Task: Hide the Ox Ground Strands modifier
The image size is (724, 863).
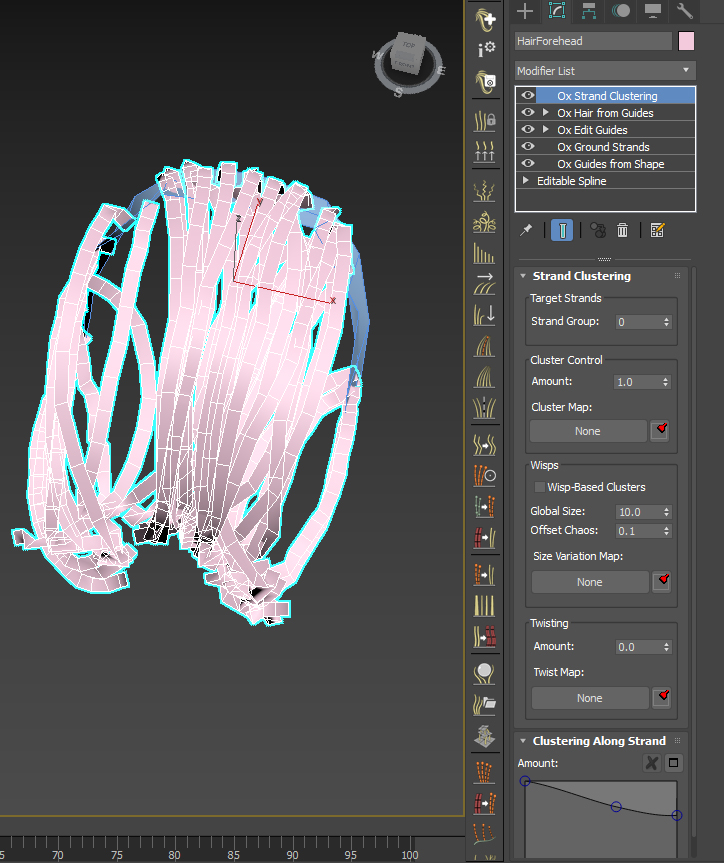Action: pos(528,147)
